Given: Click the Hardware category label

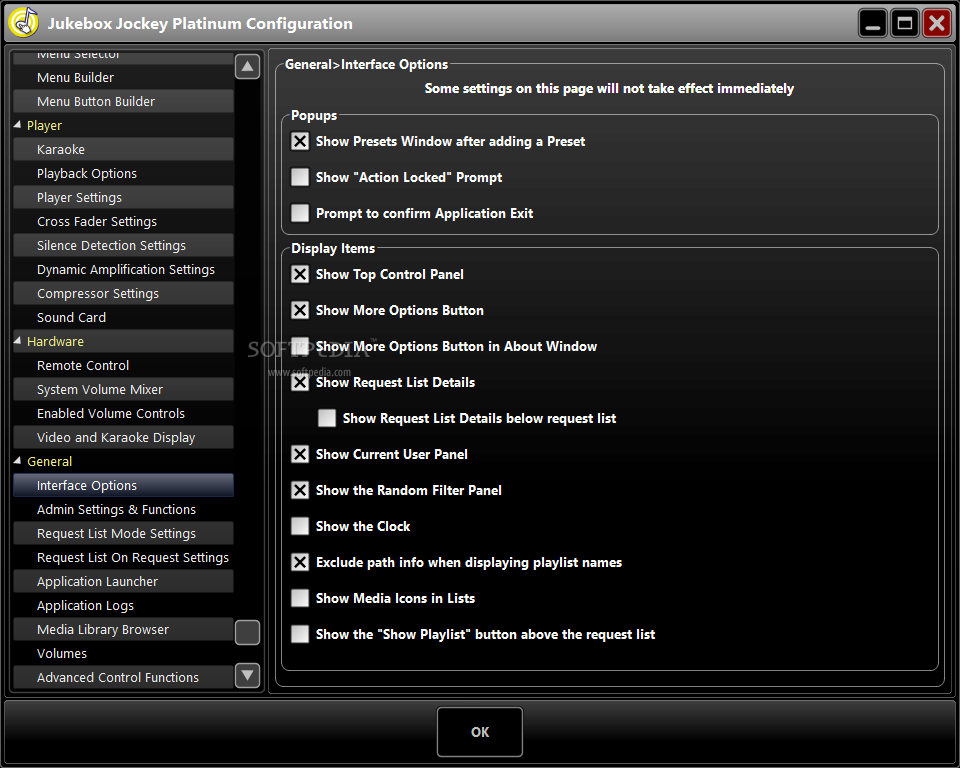Looking at the screenshot, I should (x=55, y=341).
